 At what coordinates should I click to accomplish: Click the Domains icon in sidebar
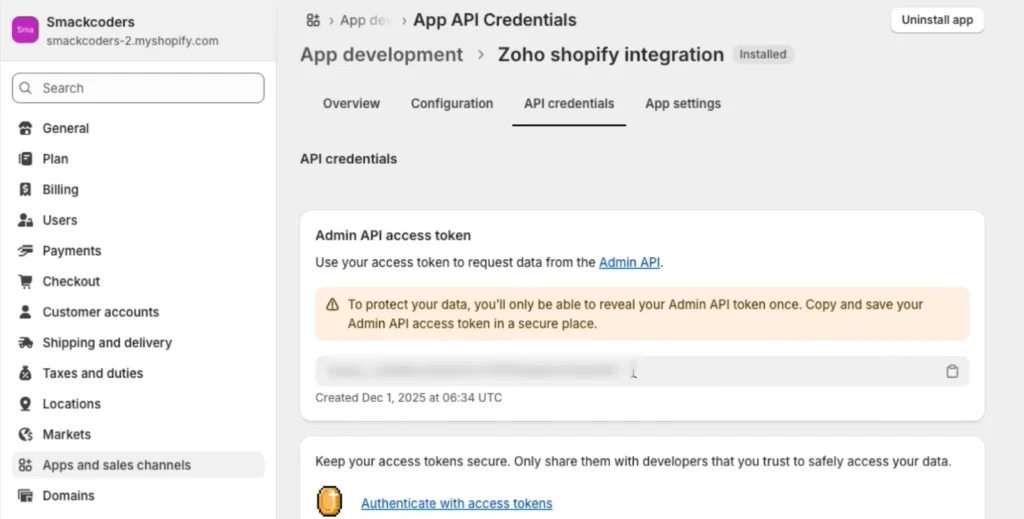[25, 495]
